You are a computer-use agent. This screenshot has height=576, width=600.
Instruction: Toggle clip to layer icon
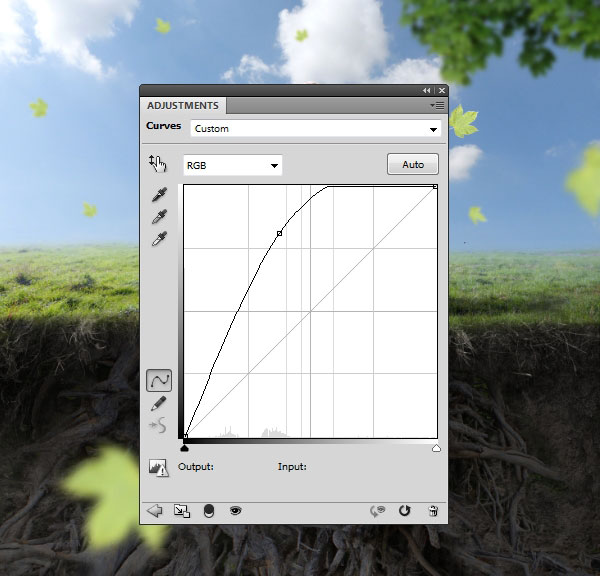[209, 511]
